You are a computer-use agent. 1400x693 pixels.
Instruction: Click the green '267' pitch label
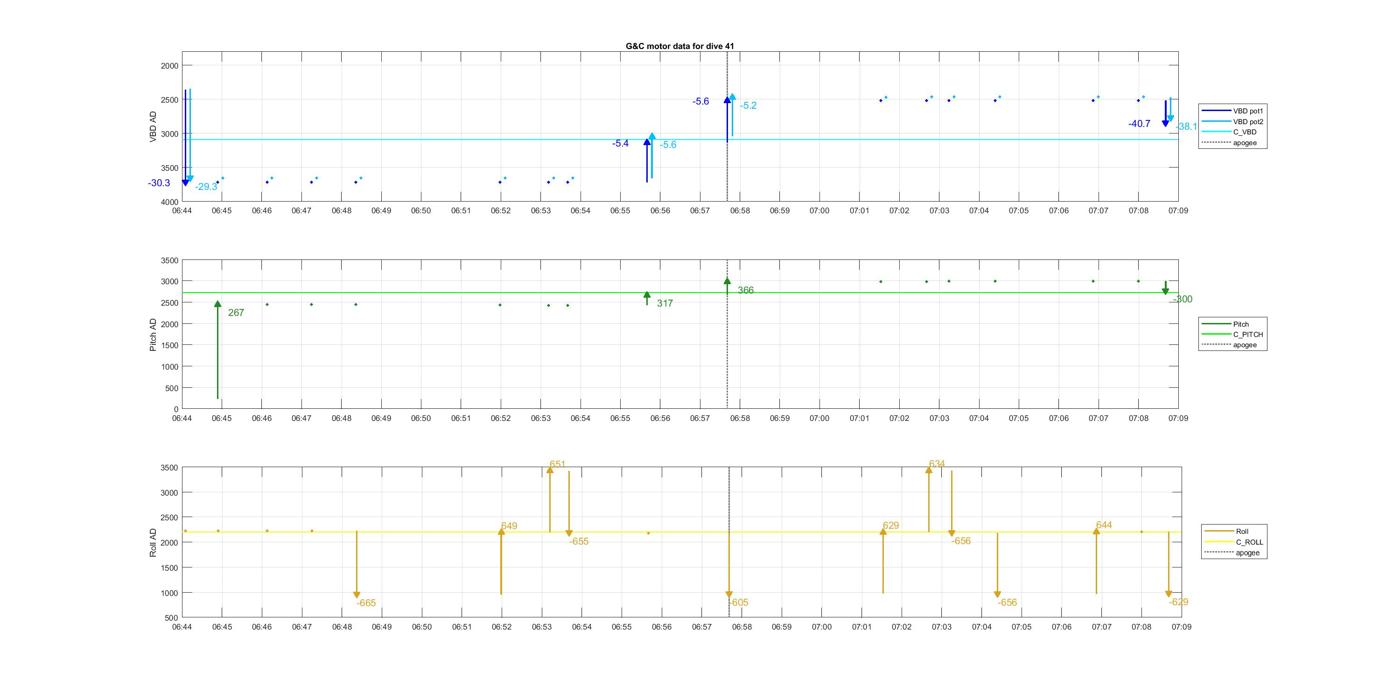pos(236,313)
